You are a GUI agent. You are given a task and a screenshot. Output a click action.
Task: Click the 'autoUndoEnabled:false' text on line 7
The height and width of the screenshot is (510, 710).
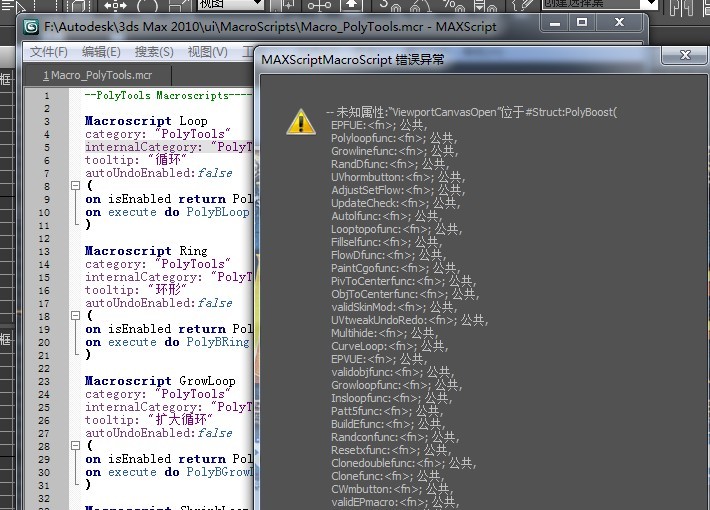158,173
